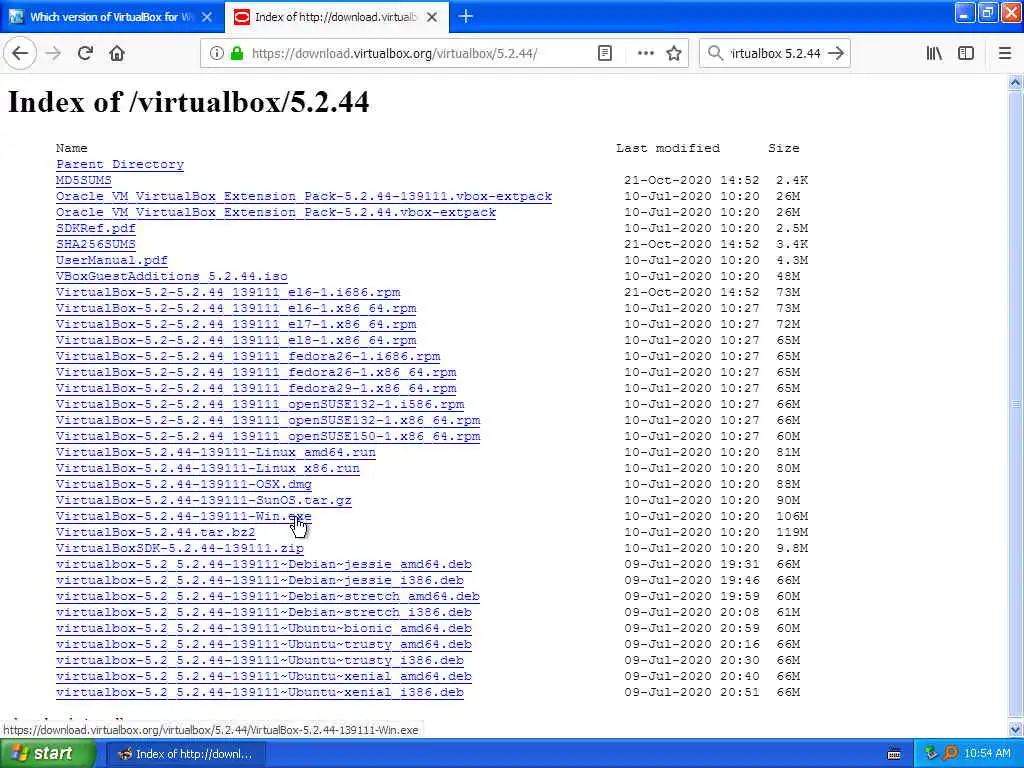Click the forward navigation arrow
Image resolution: width=1024 pixels, height=768 pixels.
coord(54,53)
